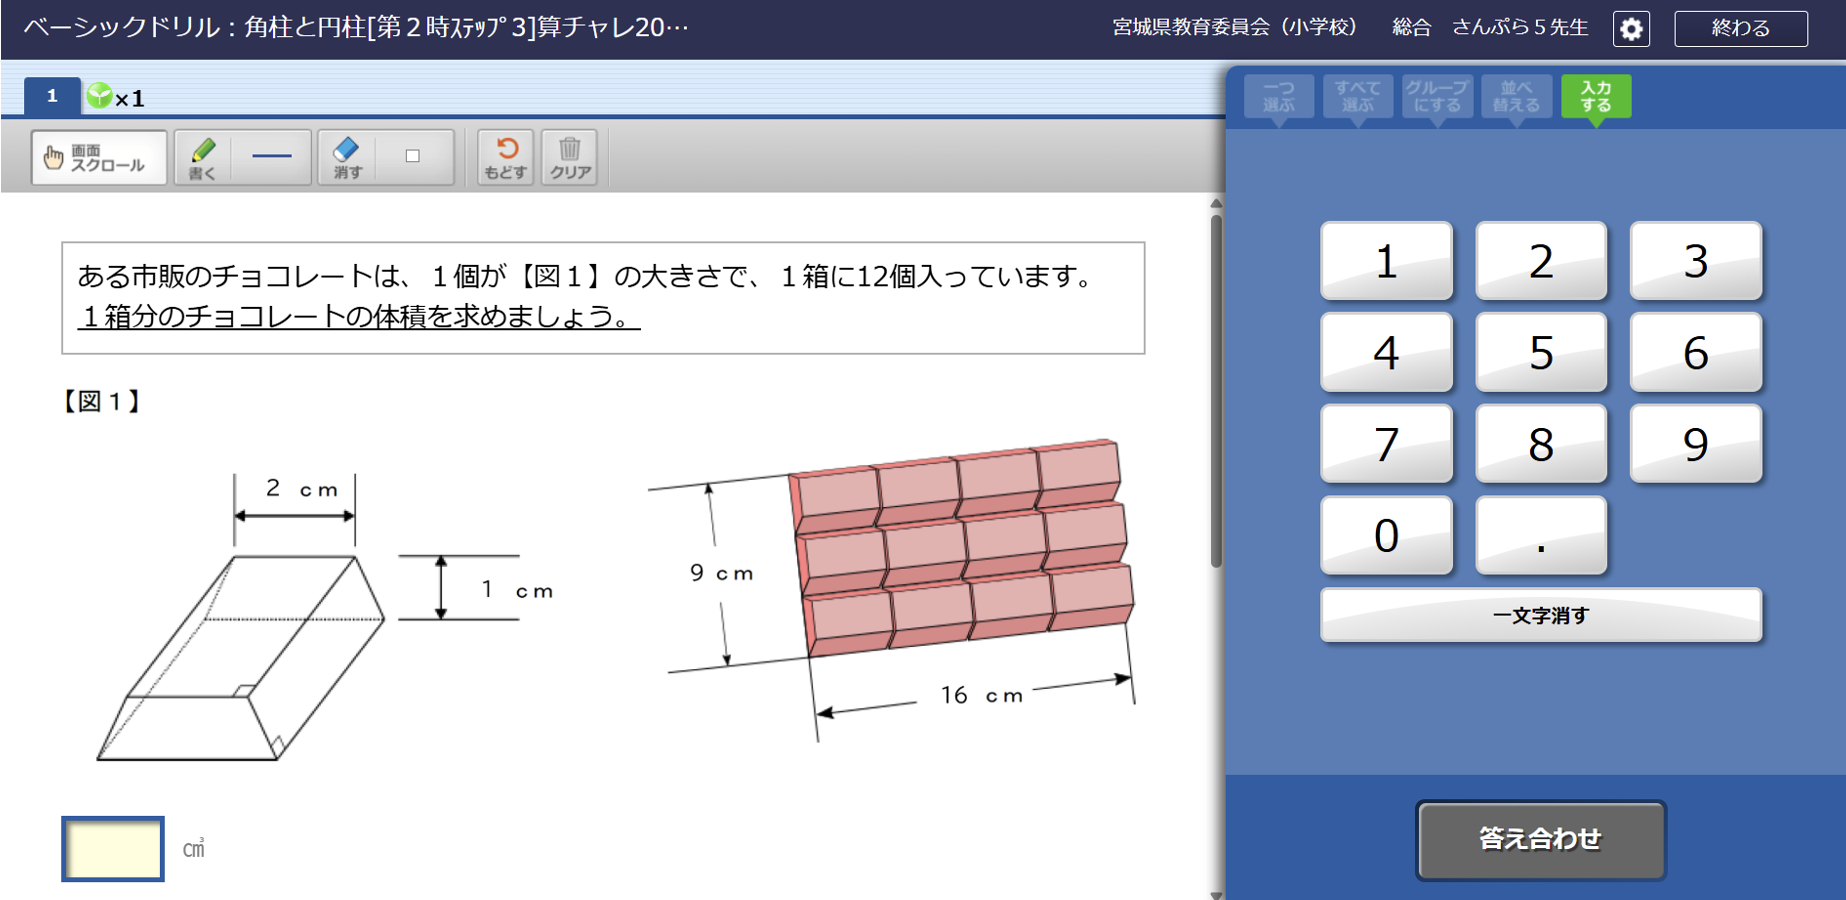Choose the eraser size square option

click(x=413, y=157)
